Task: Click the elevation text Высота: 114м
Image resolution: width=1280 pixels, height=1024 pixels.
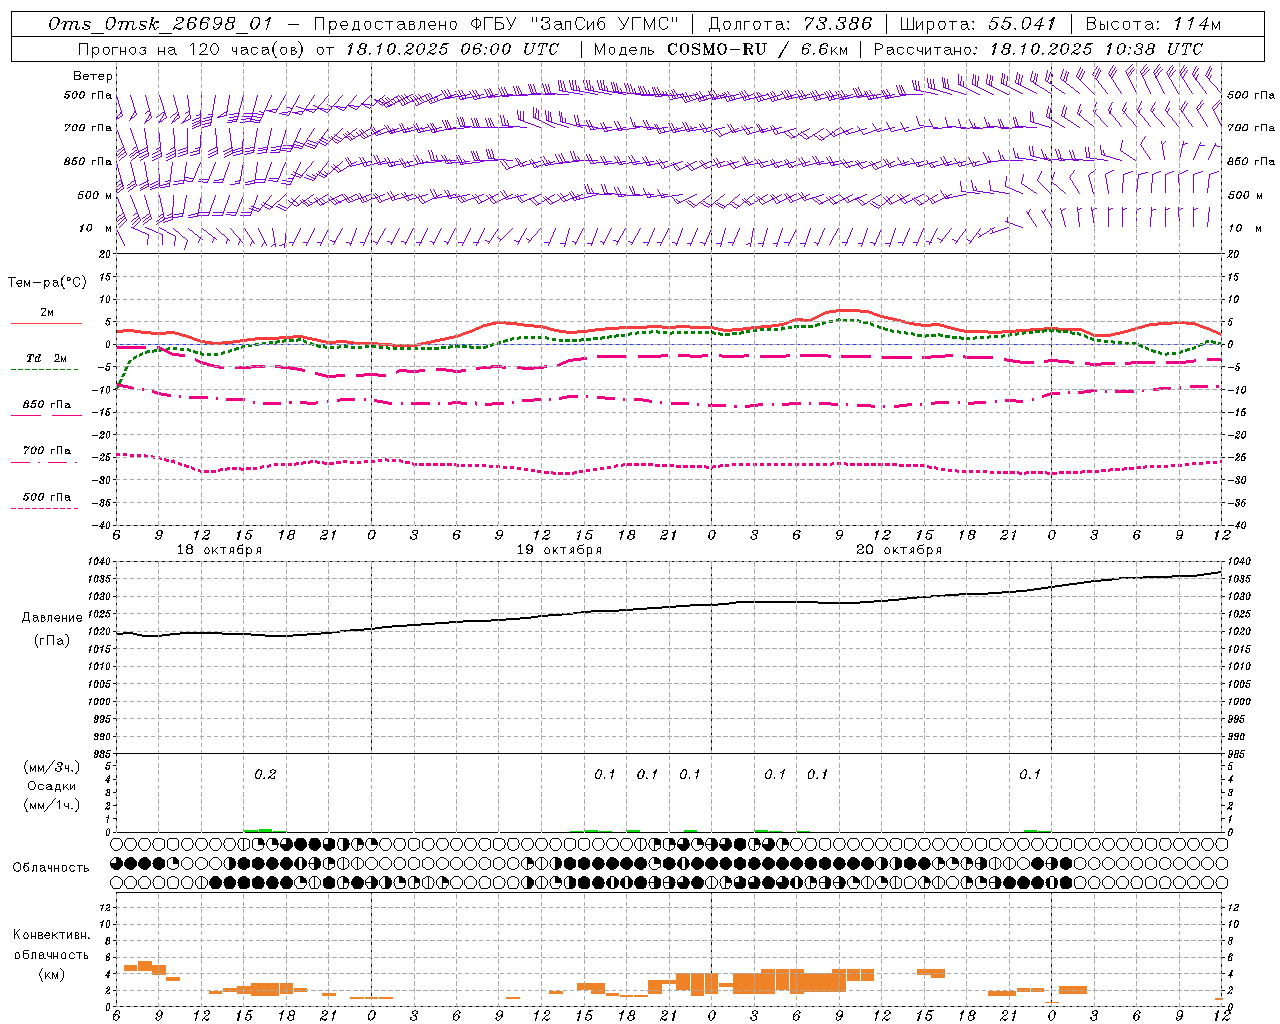Action: click(x=1153, y=24)
